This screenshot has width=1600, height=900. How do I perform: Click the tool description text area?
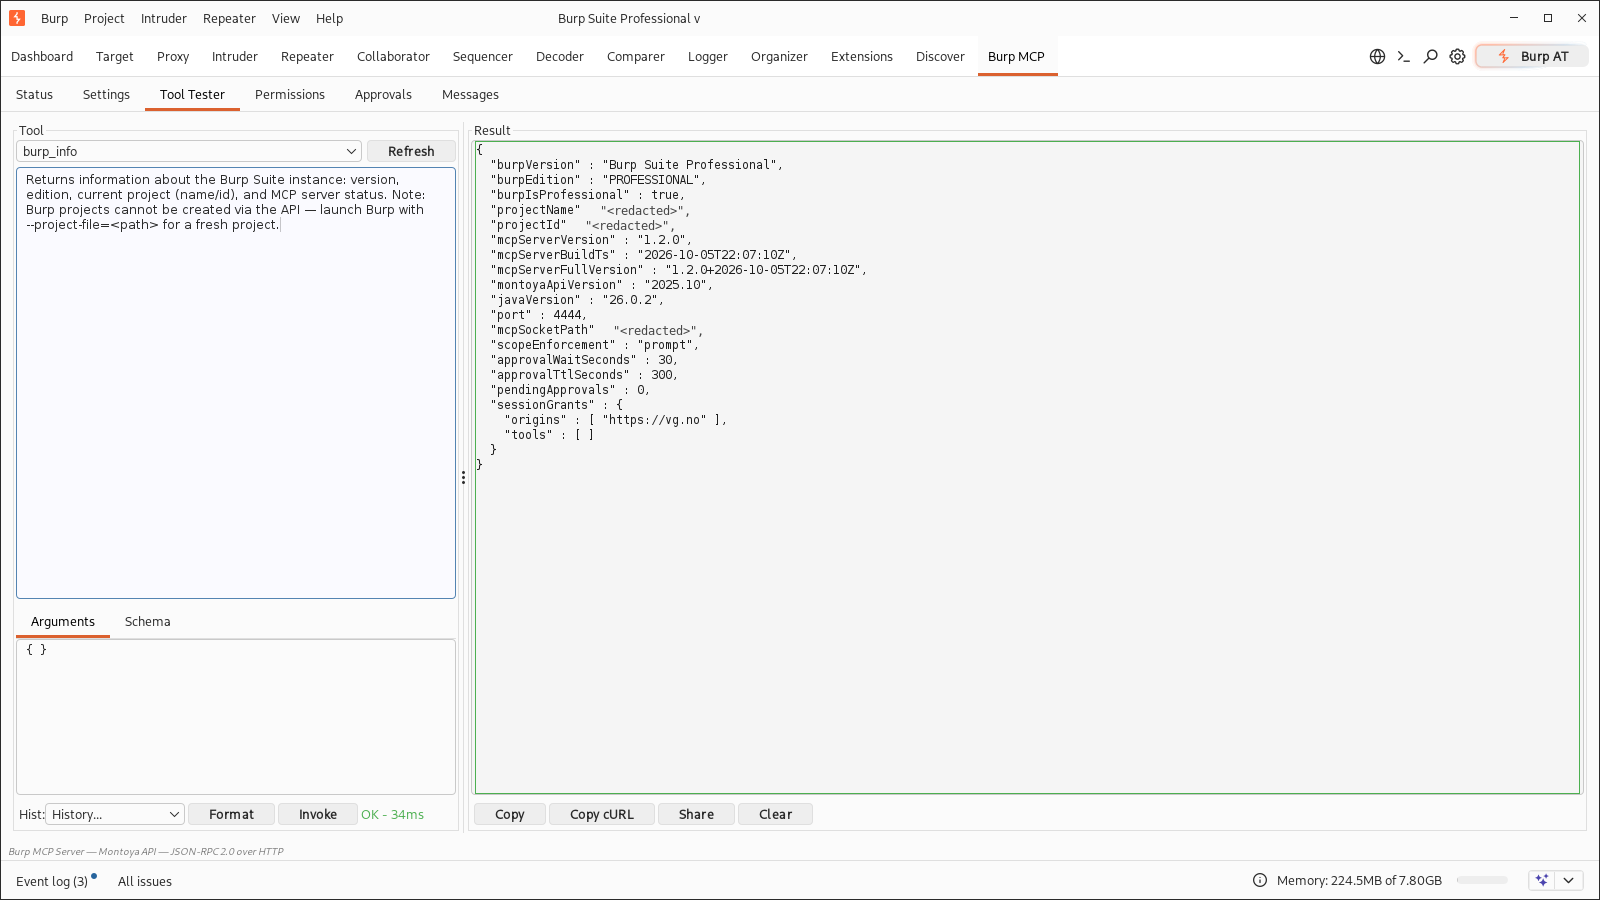pyautogui.click(x=236, y=383)
